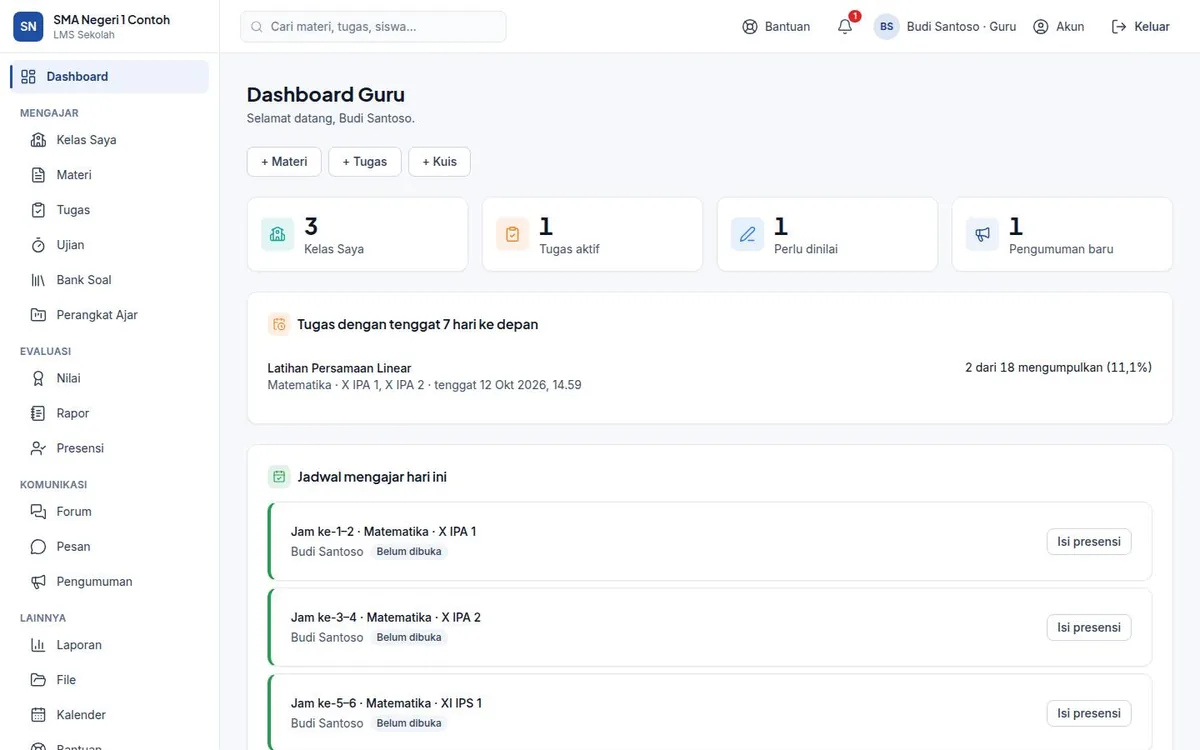This screenshot has width=1200, height=750.
Task: Click the Tugas aktif card icon
Action: 513,234
